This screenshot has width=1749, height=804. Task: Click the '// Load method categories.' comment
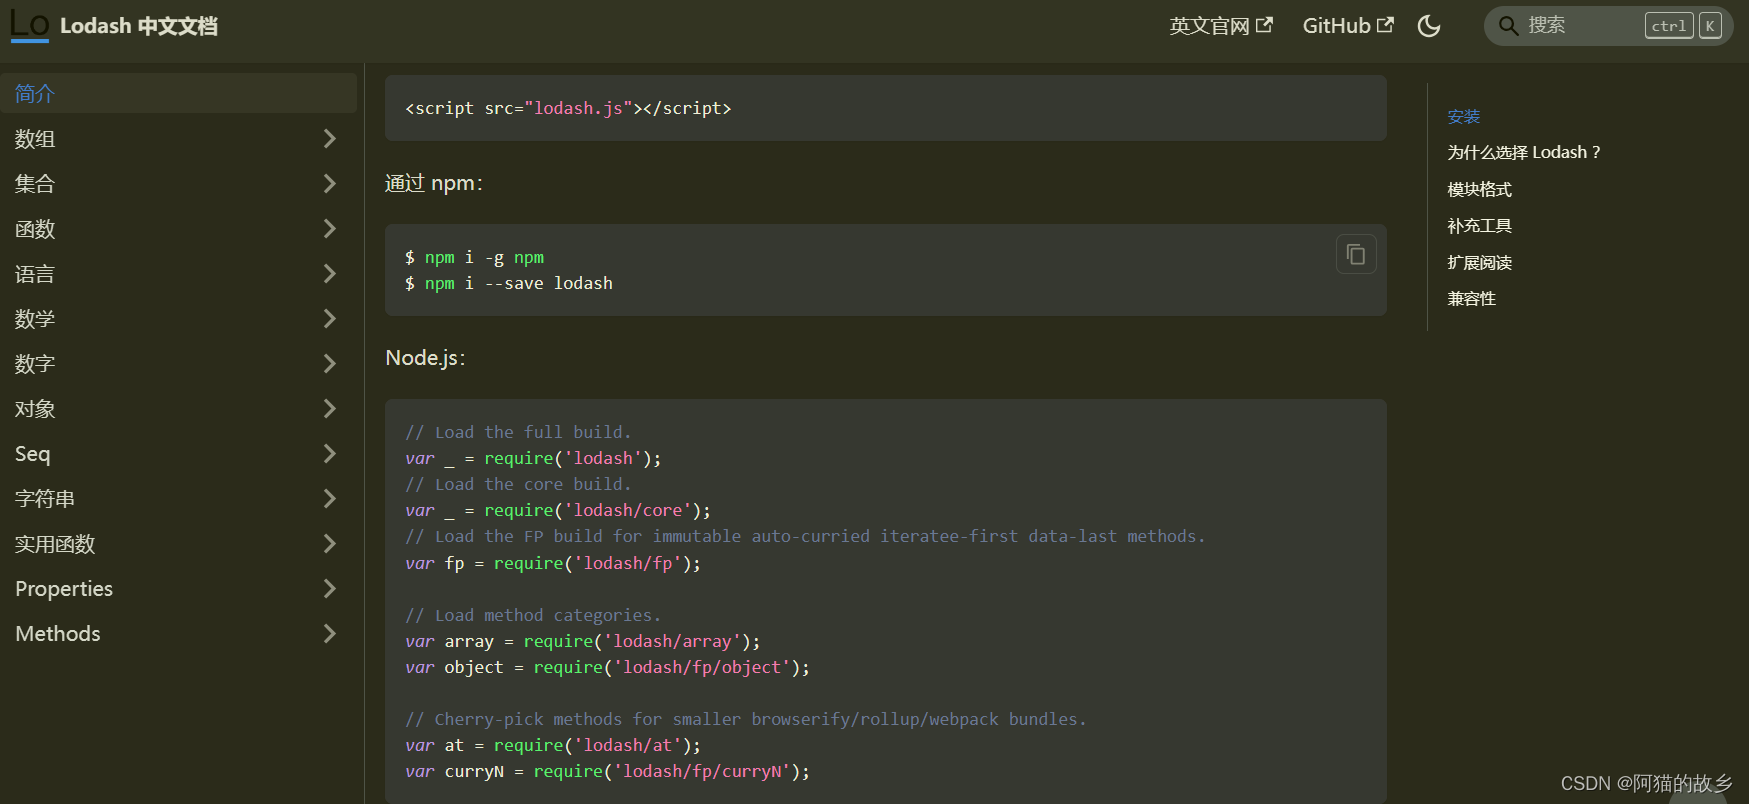(533, 615)
